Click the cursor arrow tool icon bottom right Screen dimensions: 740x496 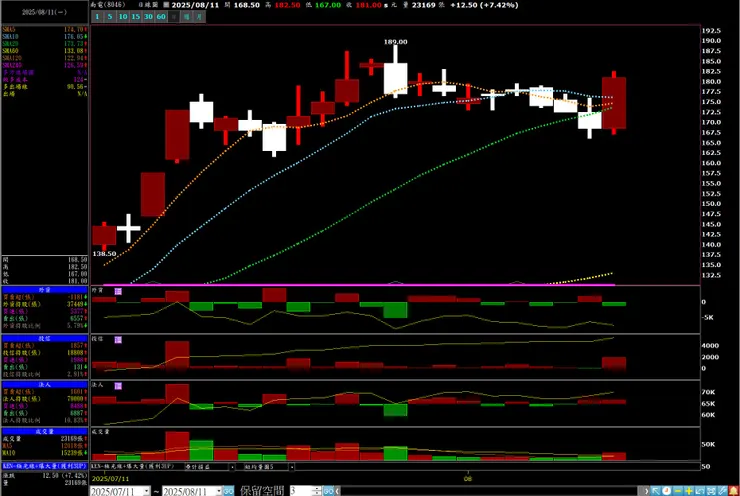pyautogui.click(x=656, y=491)
